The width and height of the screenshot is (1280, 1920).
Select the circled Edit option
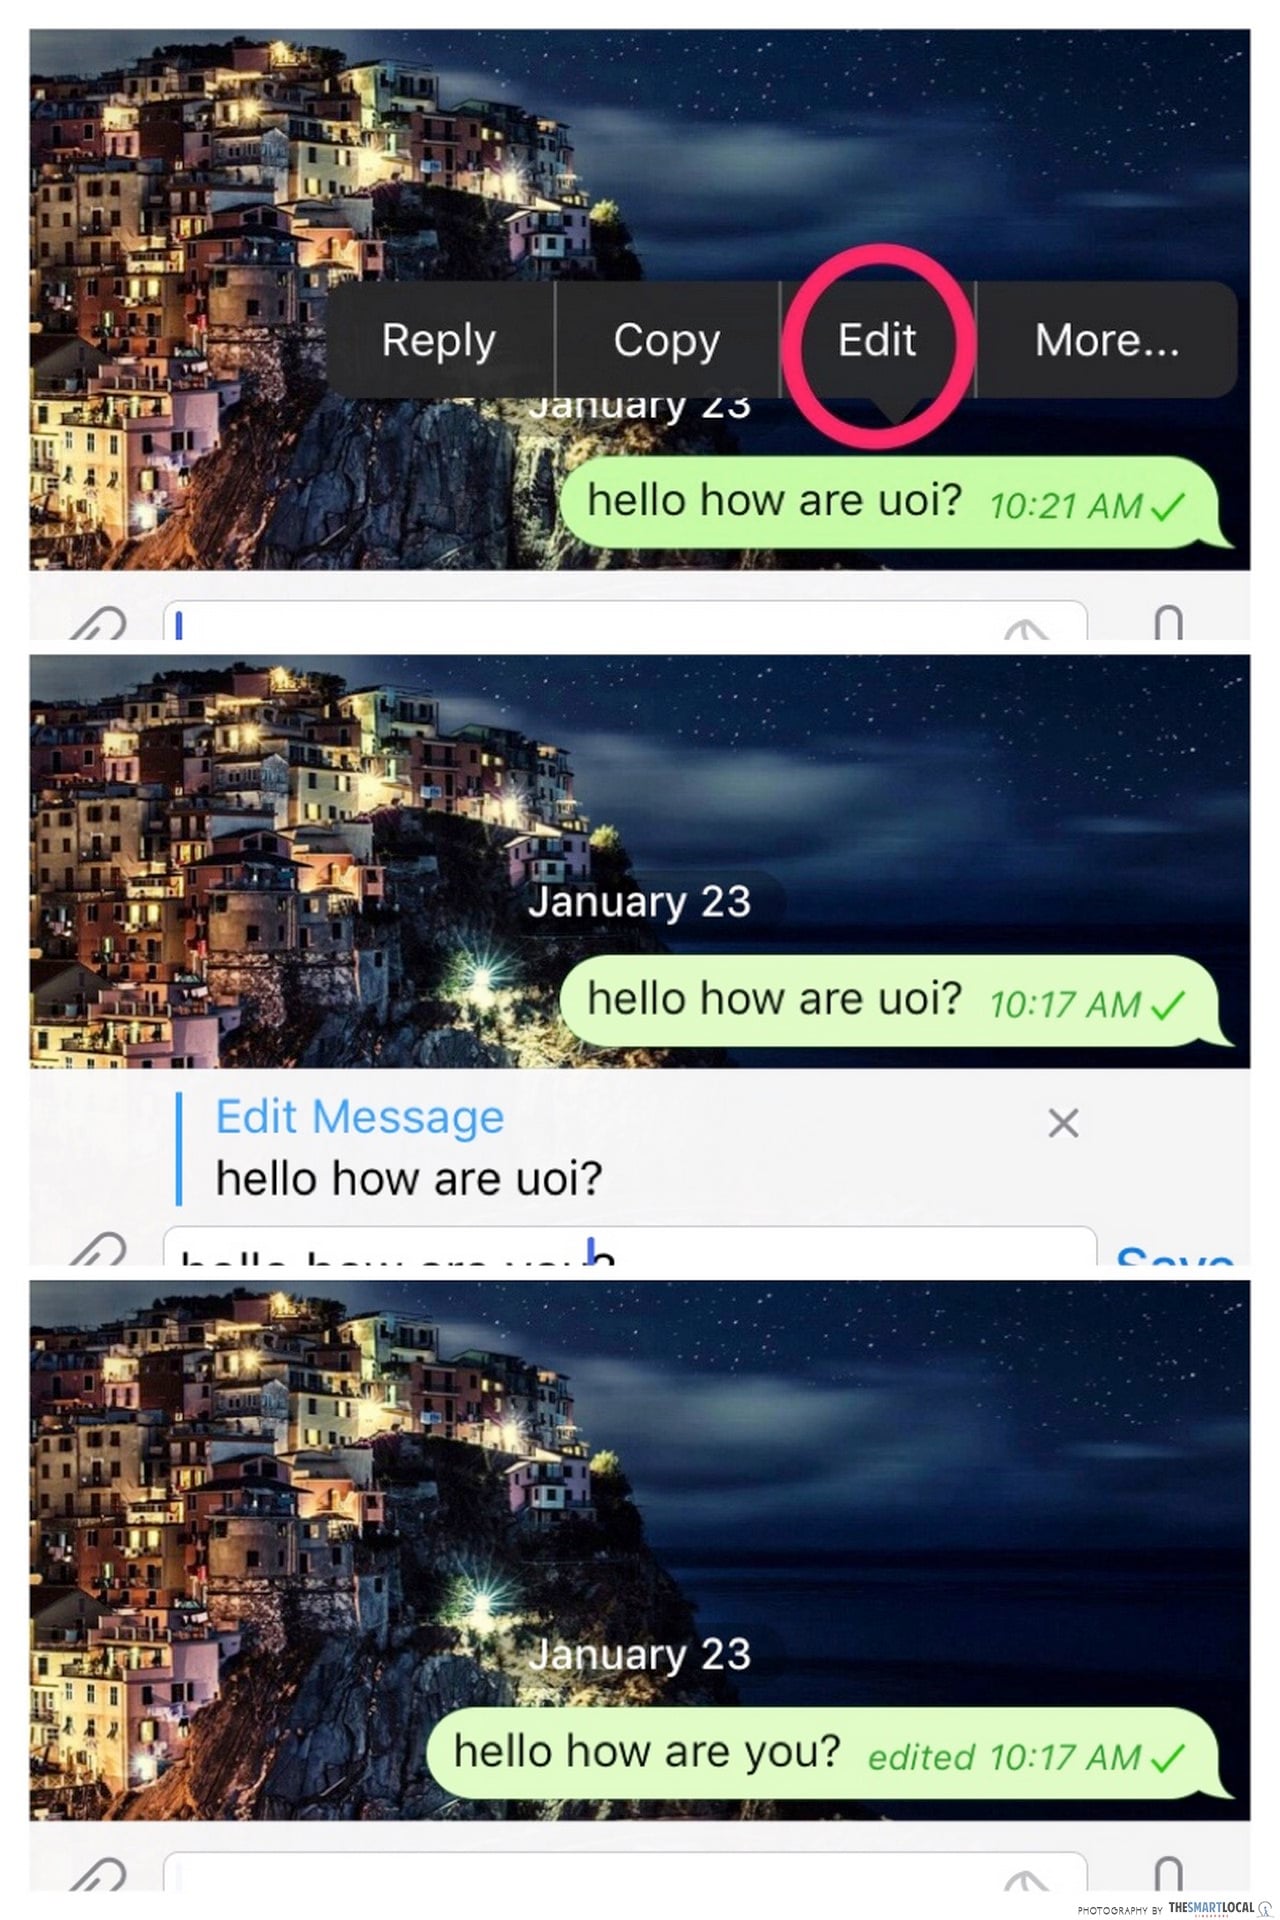[x=877, y=340]
